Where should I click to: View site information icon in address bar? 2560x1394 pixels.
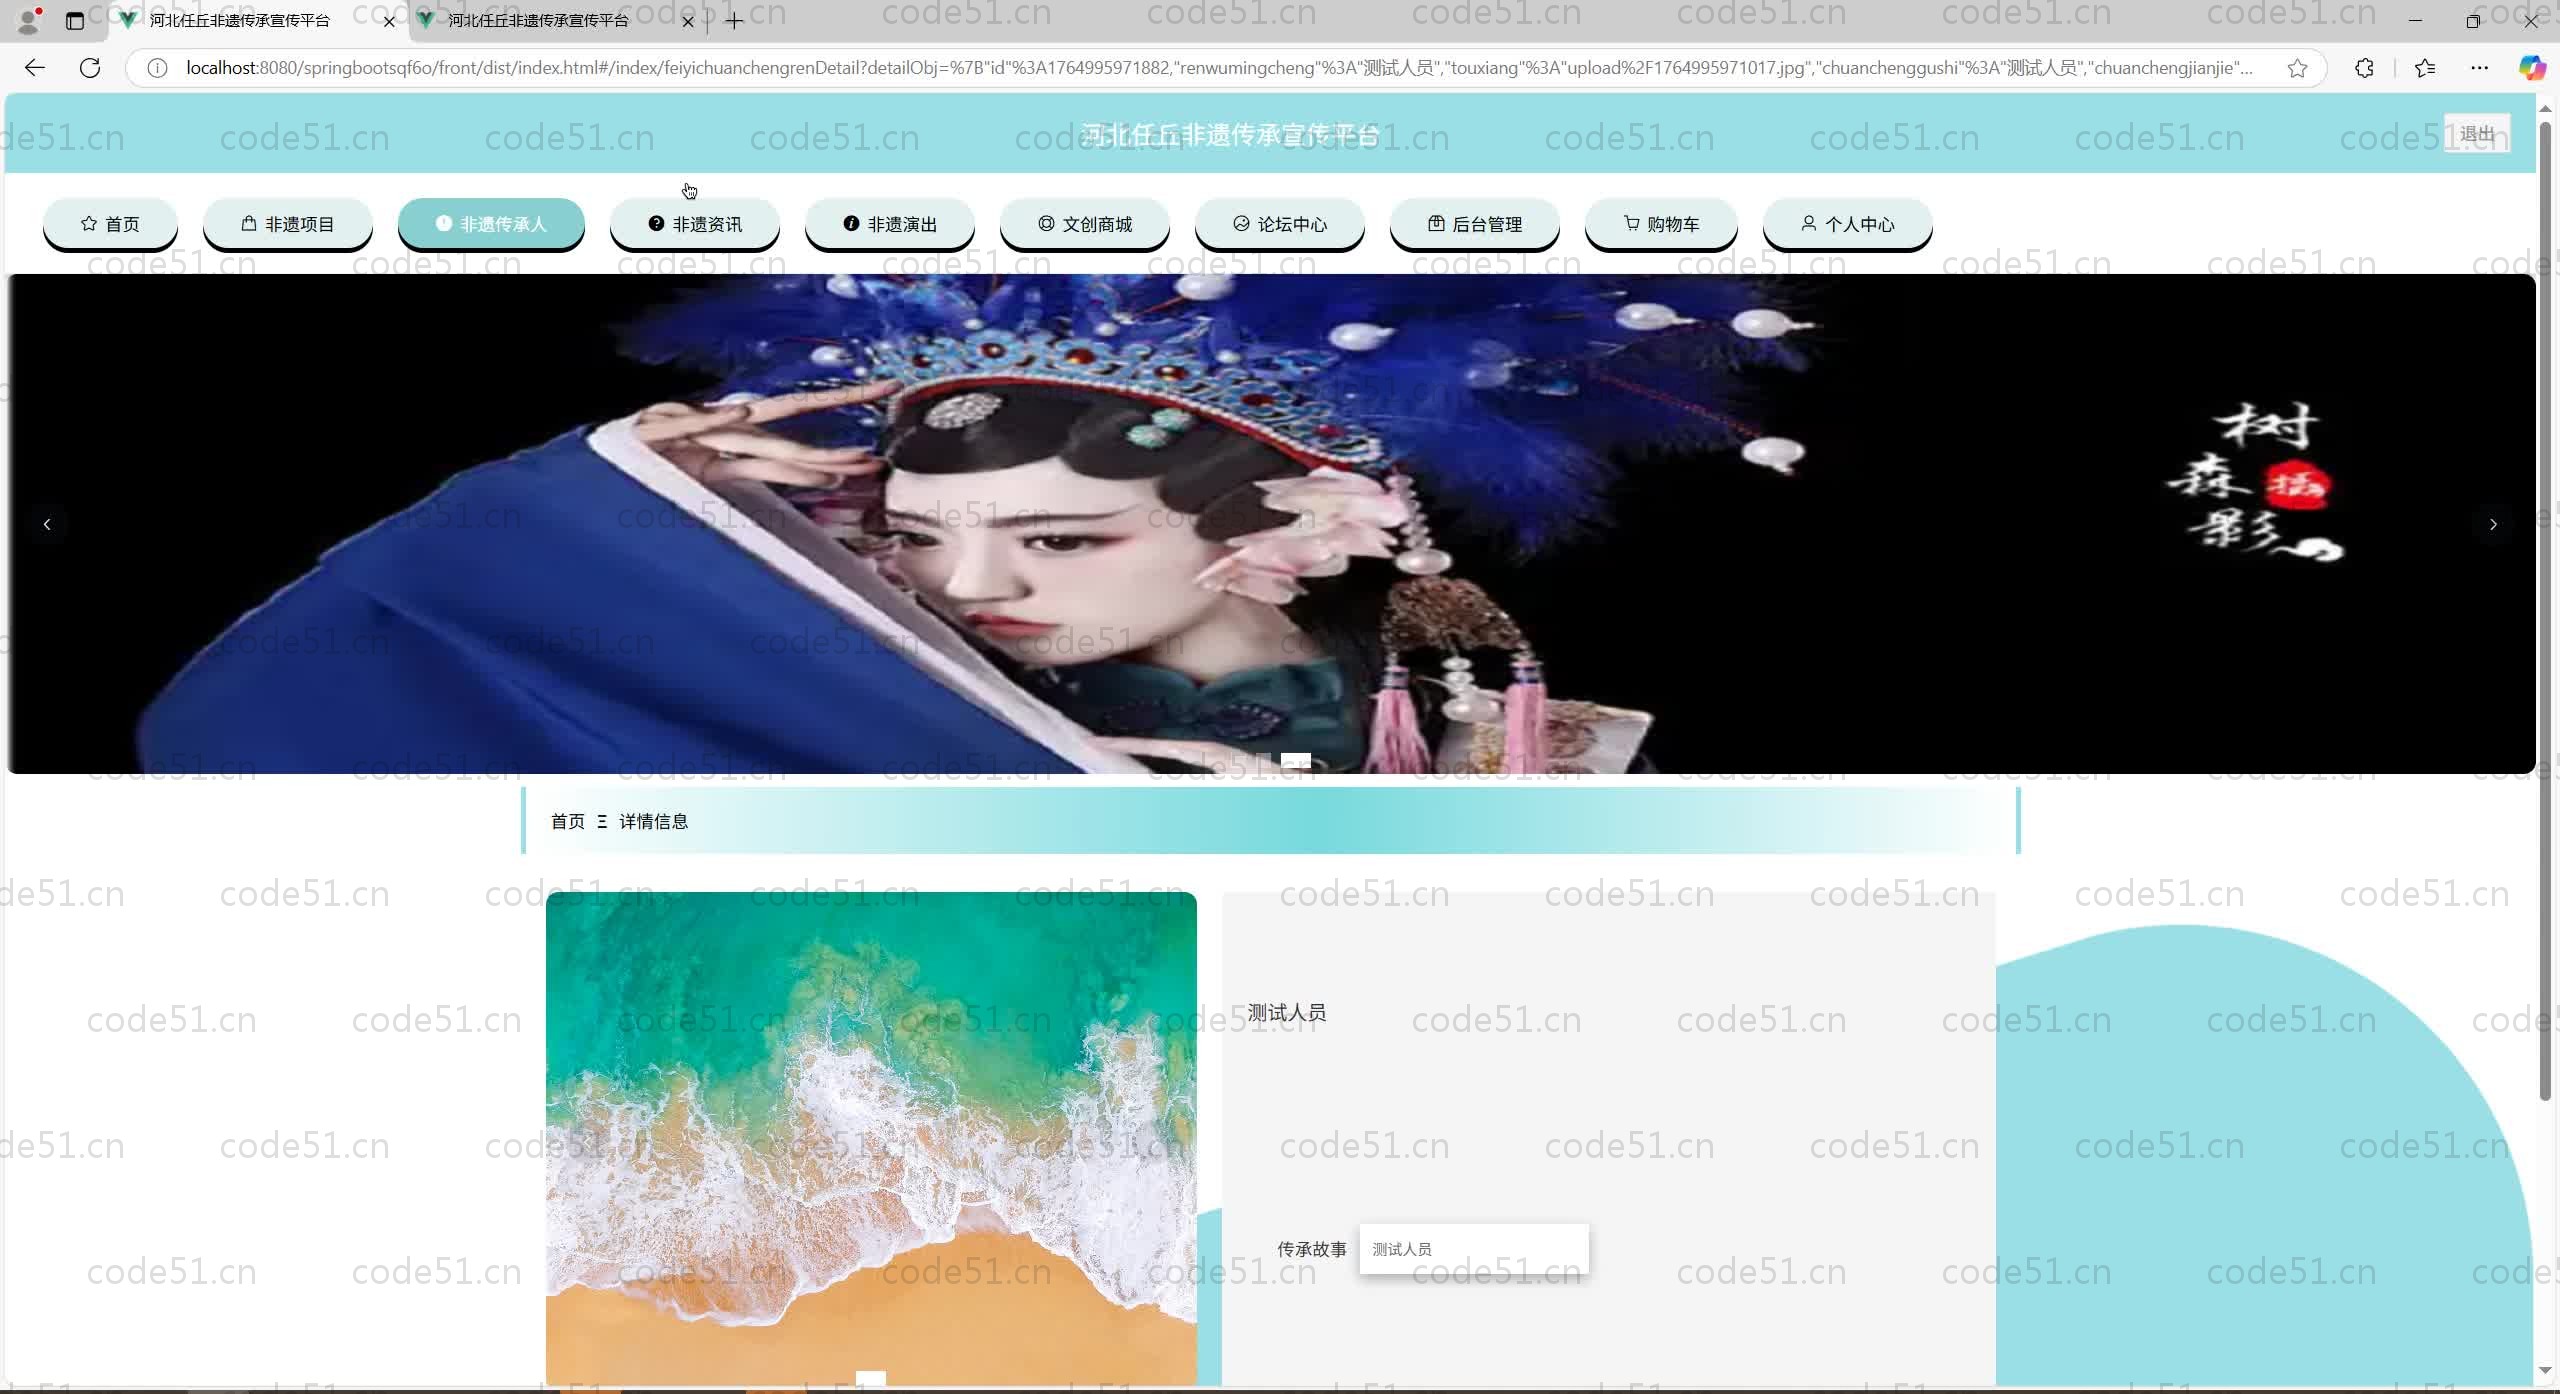157,68
